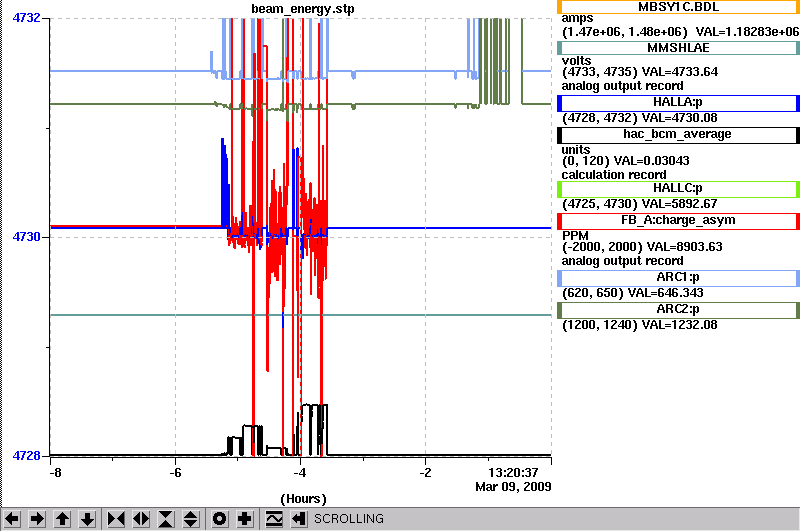Select the hac_bcm_average curve in legend
The image size is (800, 531).
(678, 135)
